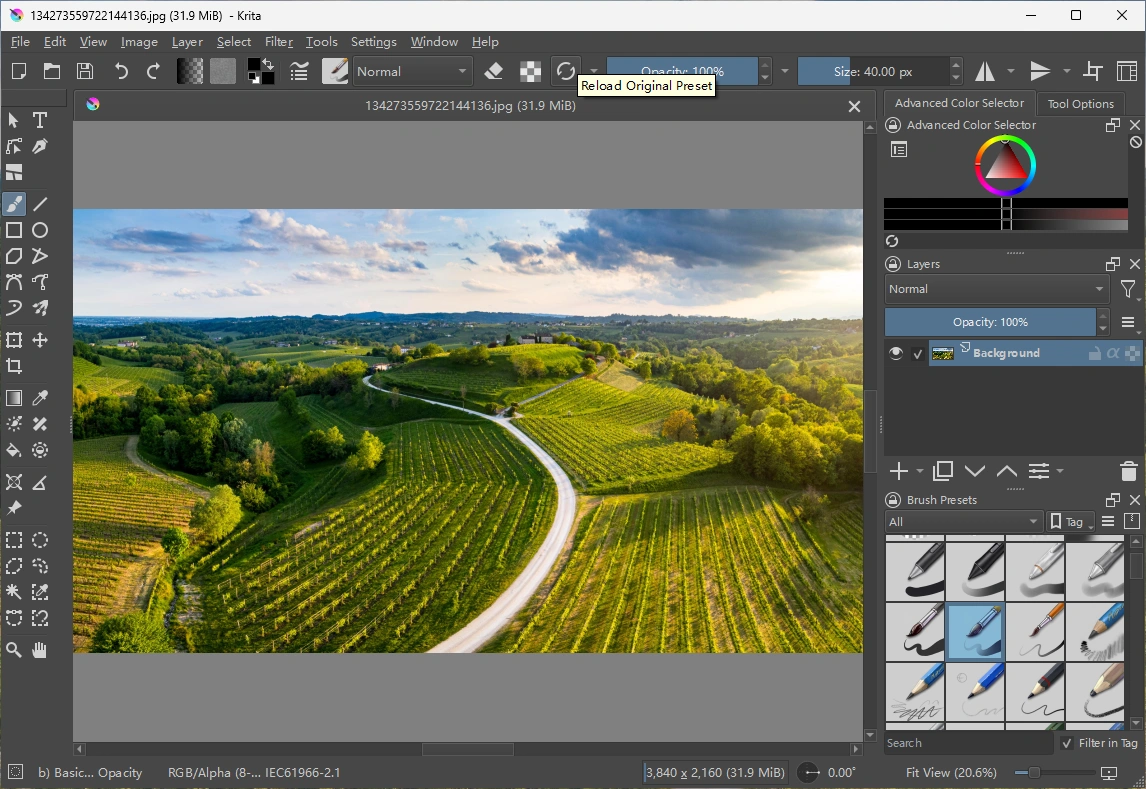This screenshot has width=1146, height=789.
Task: Create a new document from toolbar
Action: coord(19,71)
